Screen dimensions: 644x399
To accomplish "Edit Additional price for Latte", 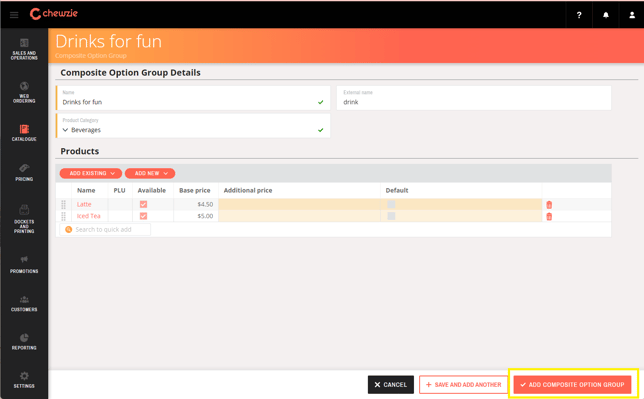I will tap(299, 204).
